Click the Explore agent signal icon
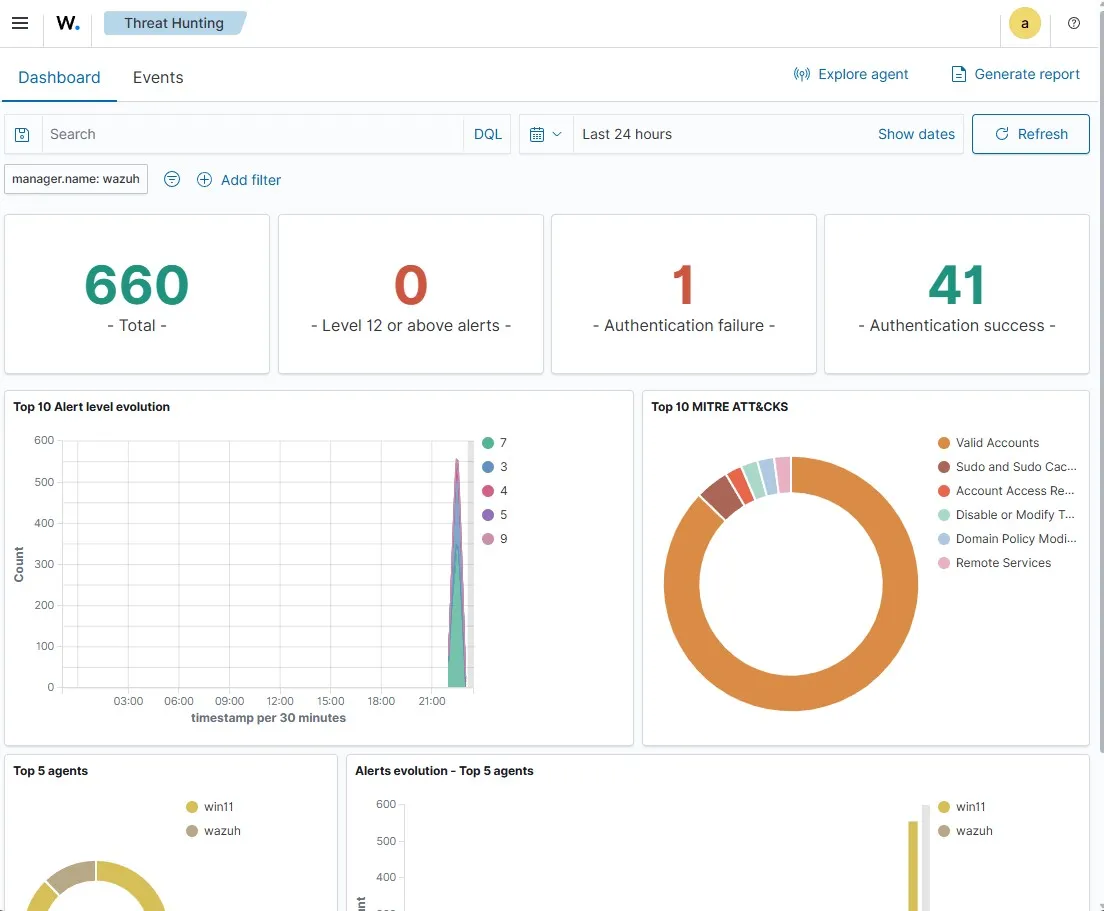The image size is (1104, 911). (801, 74)
